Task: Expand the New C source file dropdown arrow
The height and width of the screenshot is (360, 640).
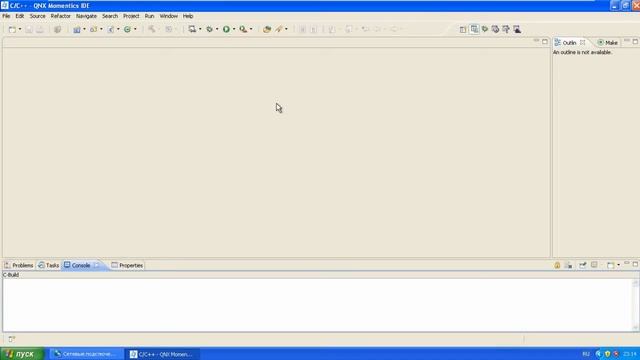Action: (118, 29)
